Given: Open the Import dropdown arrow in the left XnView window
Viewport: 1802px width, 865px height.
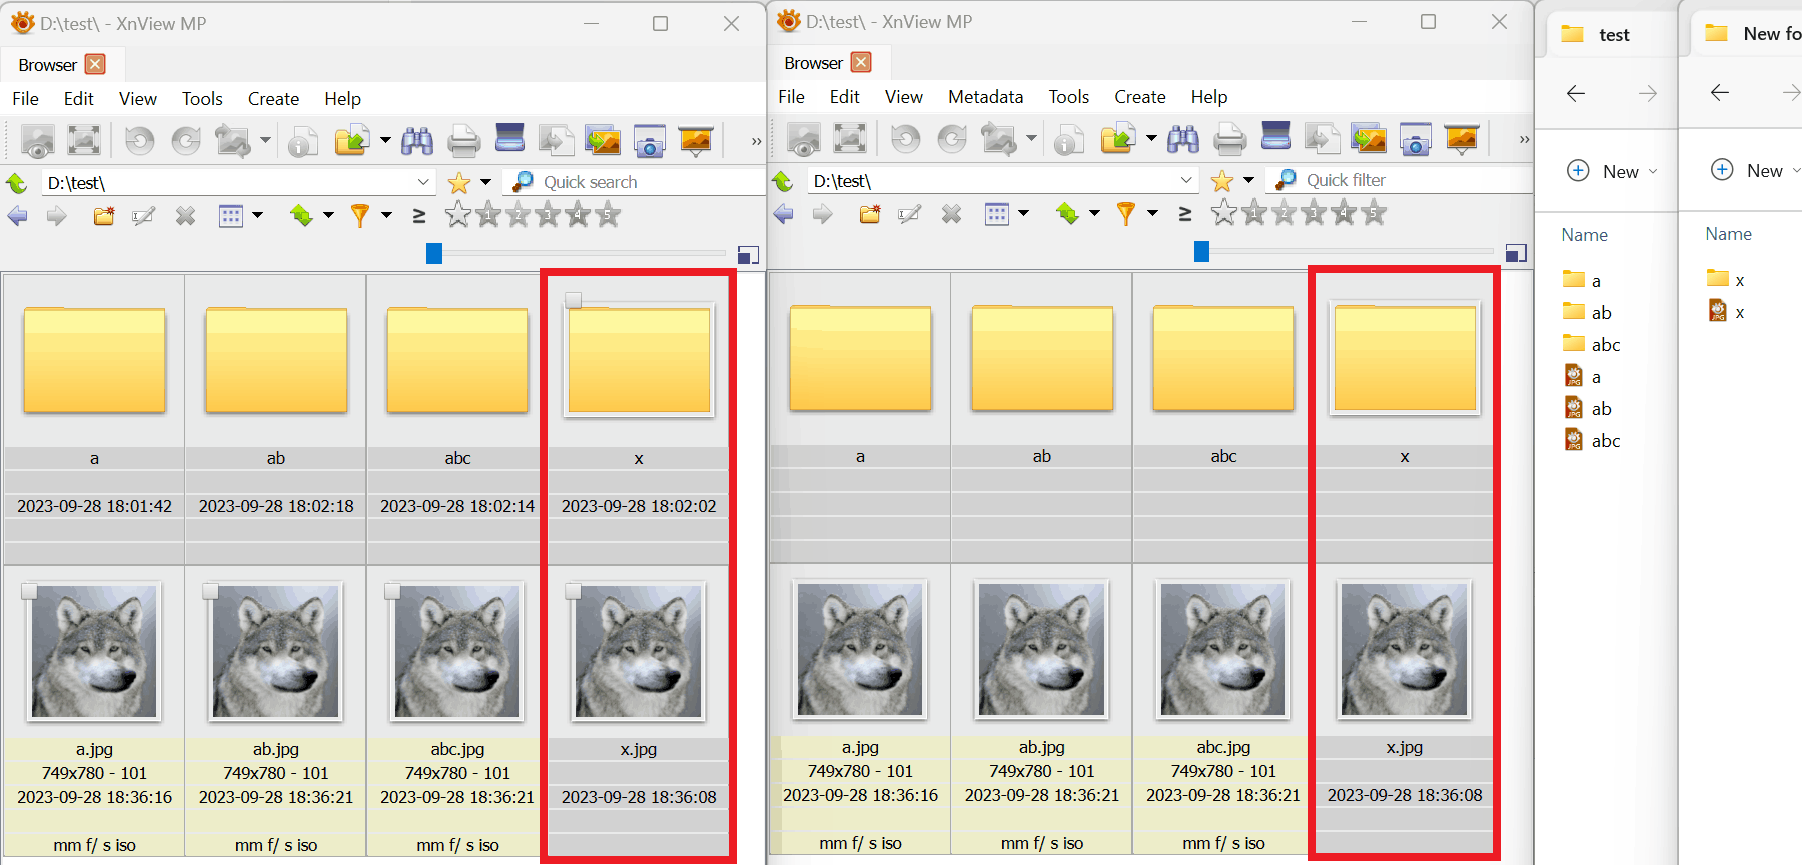Looking at the screenshot, I should 385,140.
